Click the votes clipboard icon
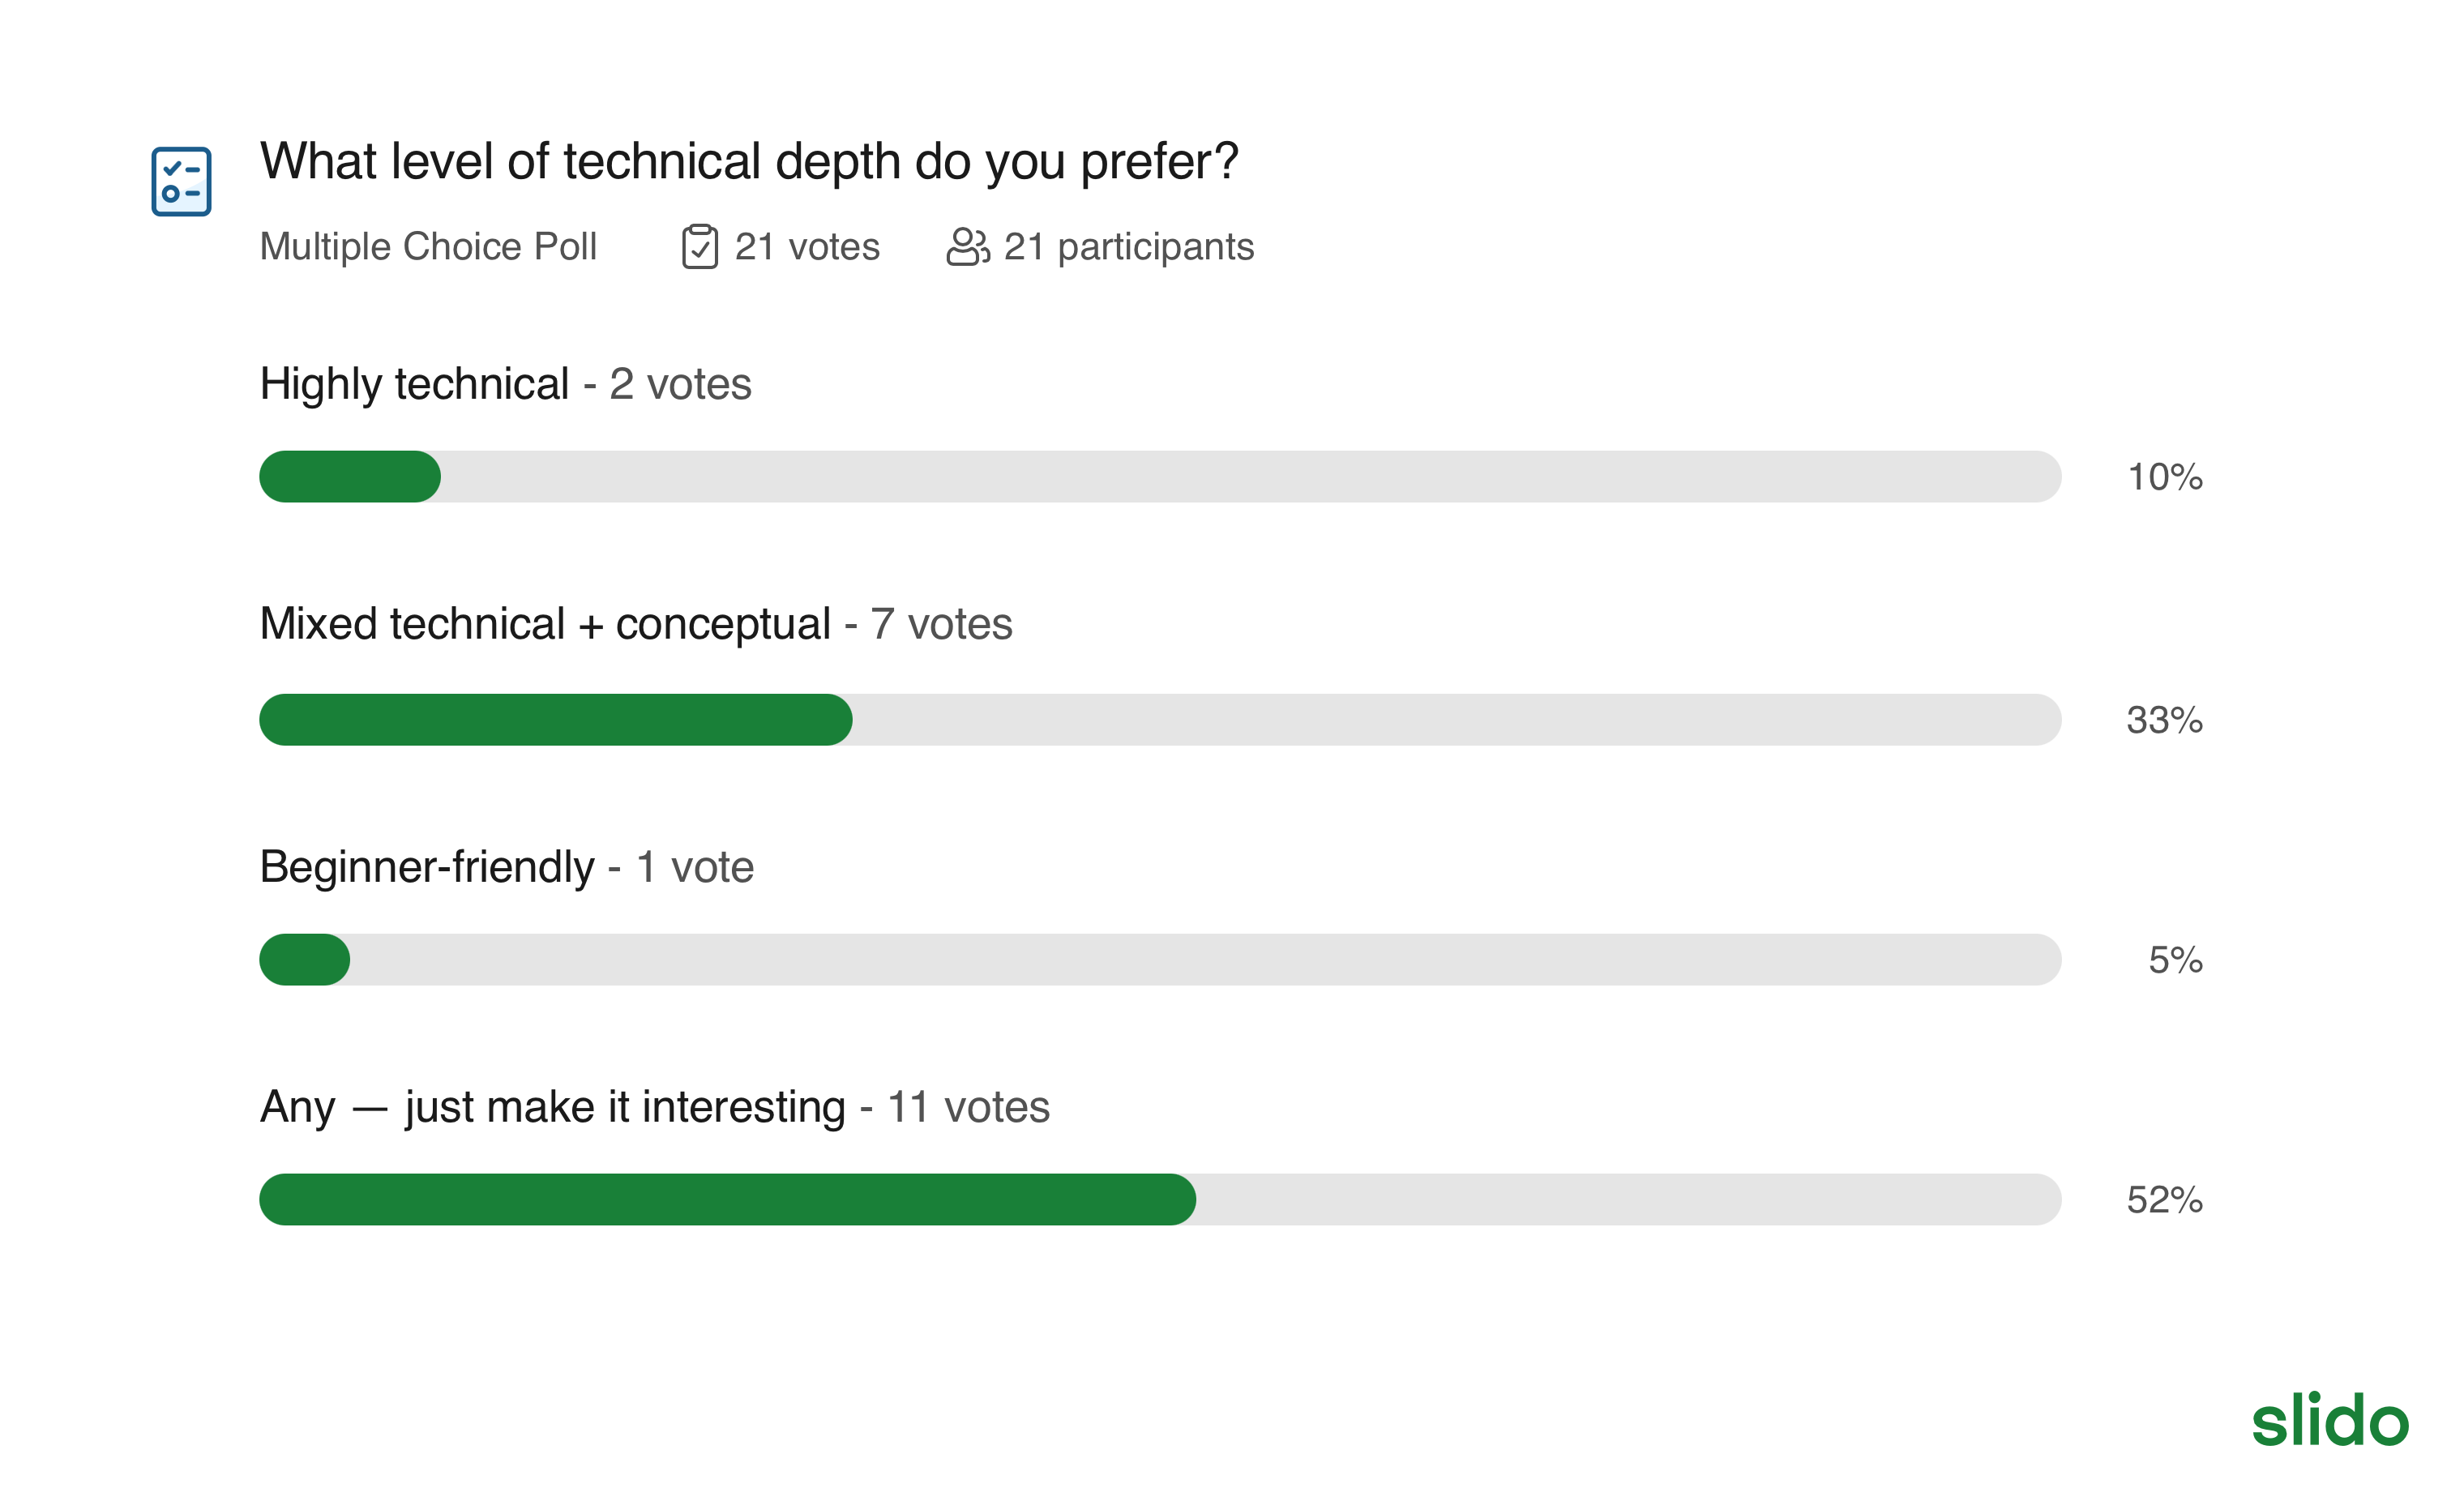The image size is (2464, 1501). [x=699, y=246]
